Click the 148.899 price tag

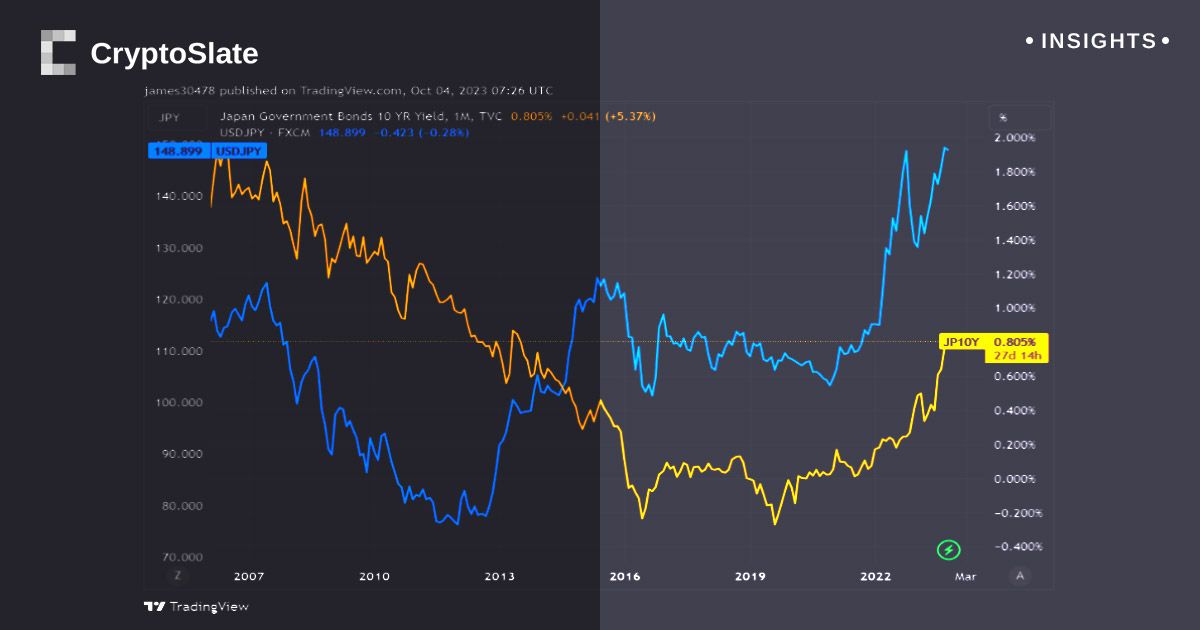(x=175, y=150)
